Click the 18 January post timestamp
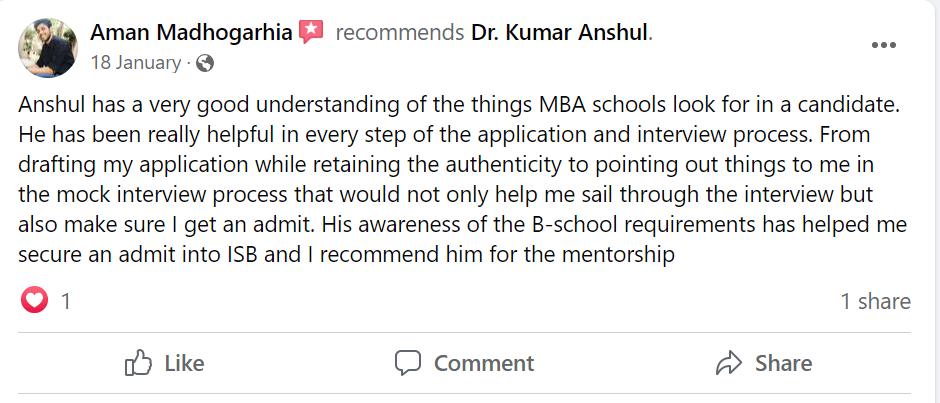The width and height of the screenshot is (940, 403). pyautogui.click(x=135, y=62)
